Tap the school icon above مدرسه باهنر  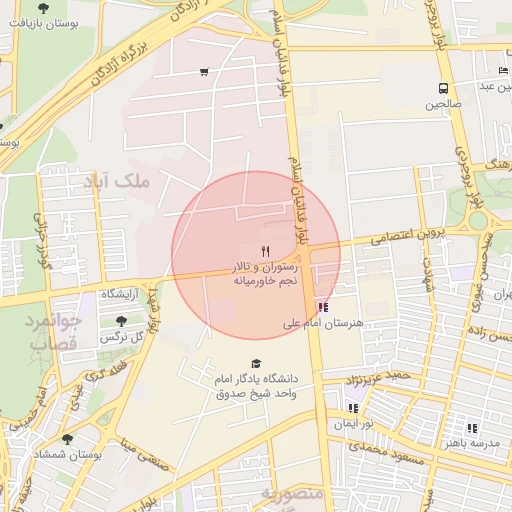(x=472, y=428)
